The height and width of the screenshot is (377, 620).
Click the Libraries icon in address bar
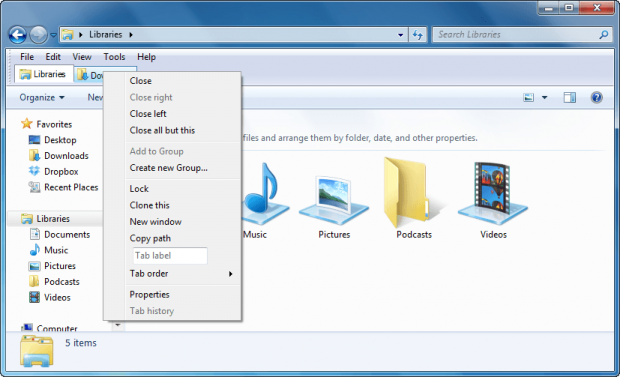click(x=68, y=35)
